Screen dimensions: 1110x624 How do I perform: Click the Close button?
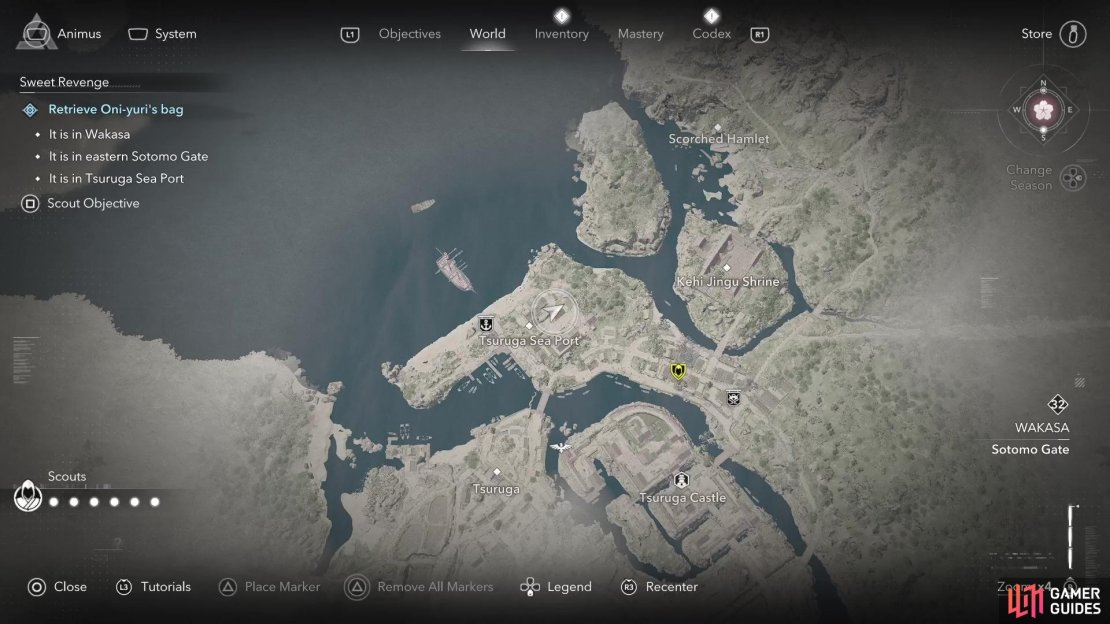tap(57, 586)
